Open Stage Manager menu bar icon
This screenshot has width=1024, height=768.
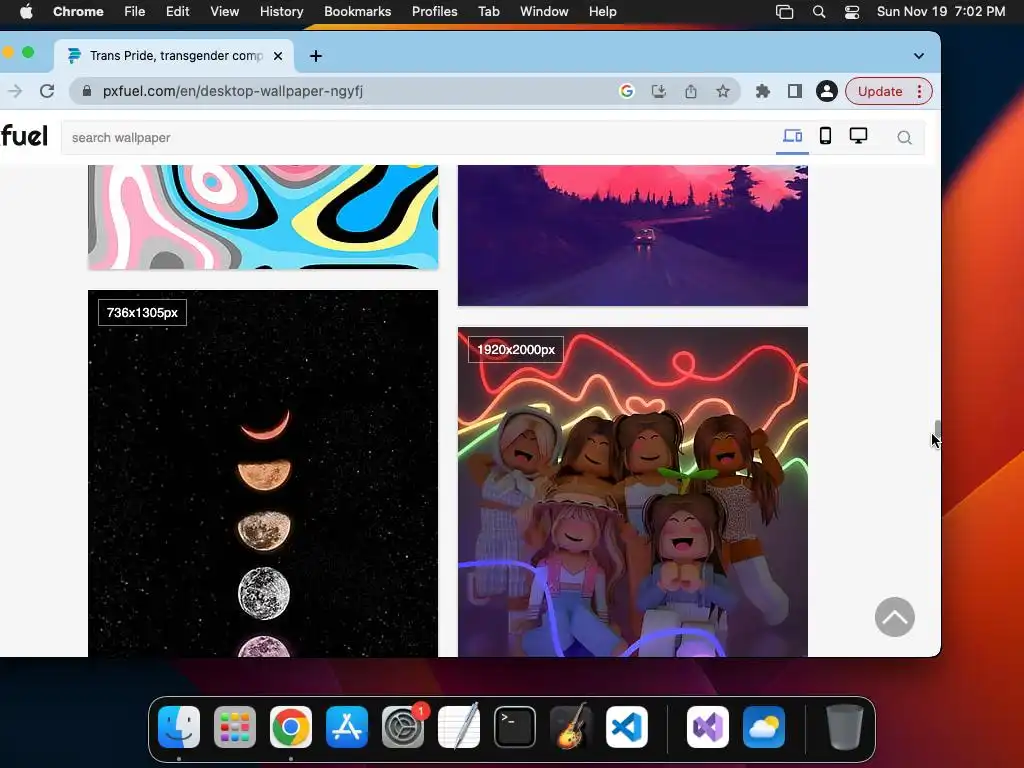pos(784,12)
